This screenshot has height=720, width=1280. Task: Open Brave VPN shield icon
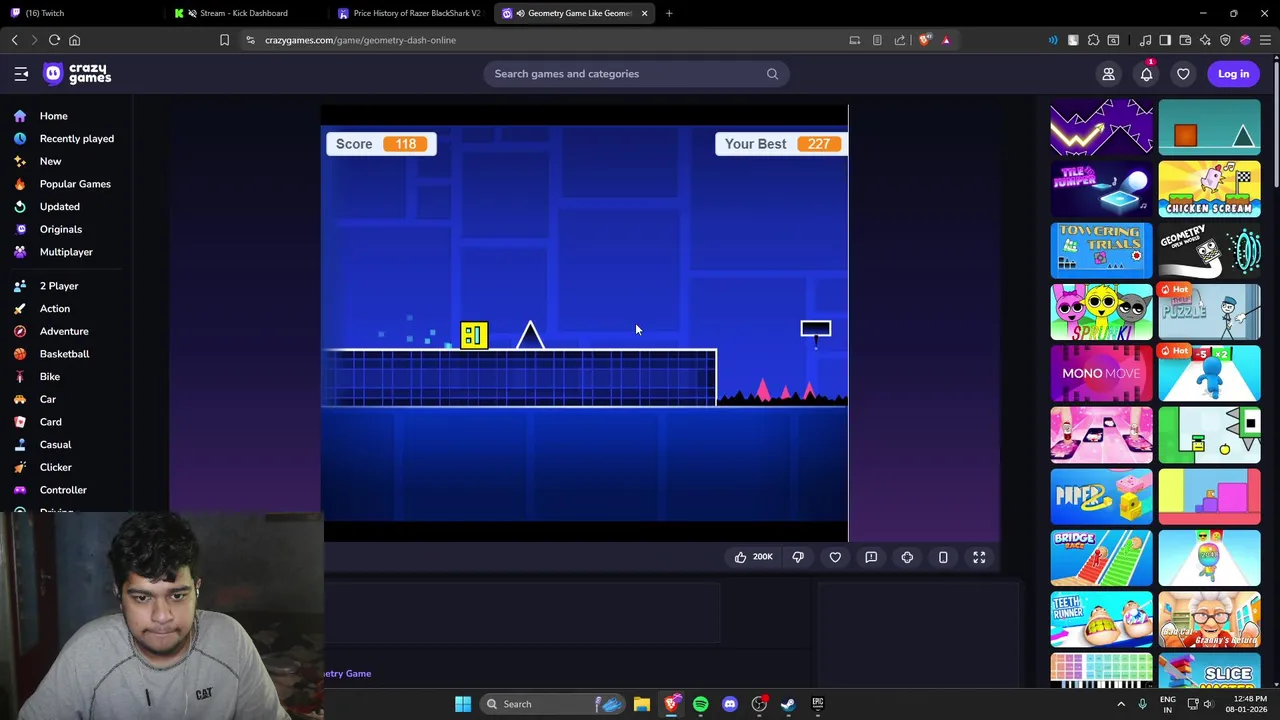(1225, 40)
